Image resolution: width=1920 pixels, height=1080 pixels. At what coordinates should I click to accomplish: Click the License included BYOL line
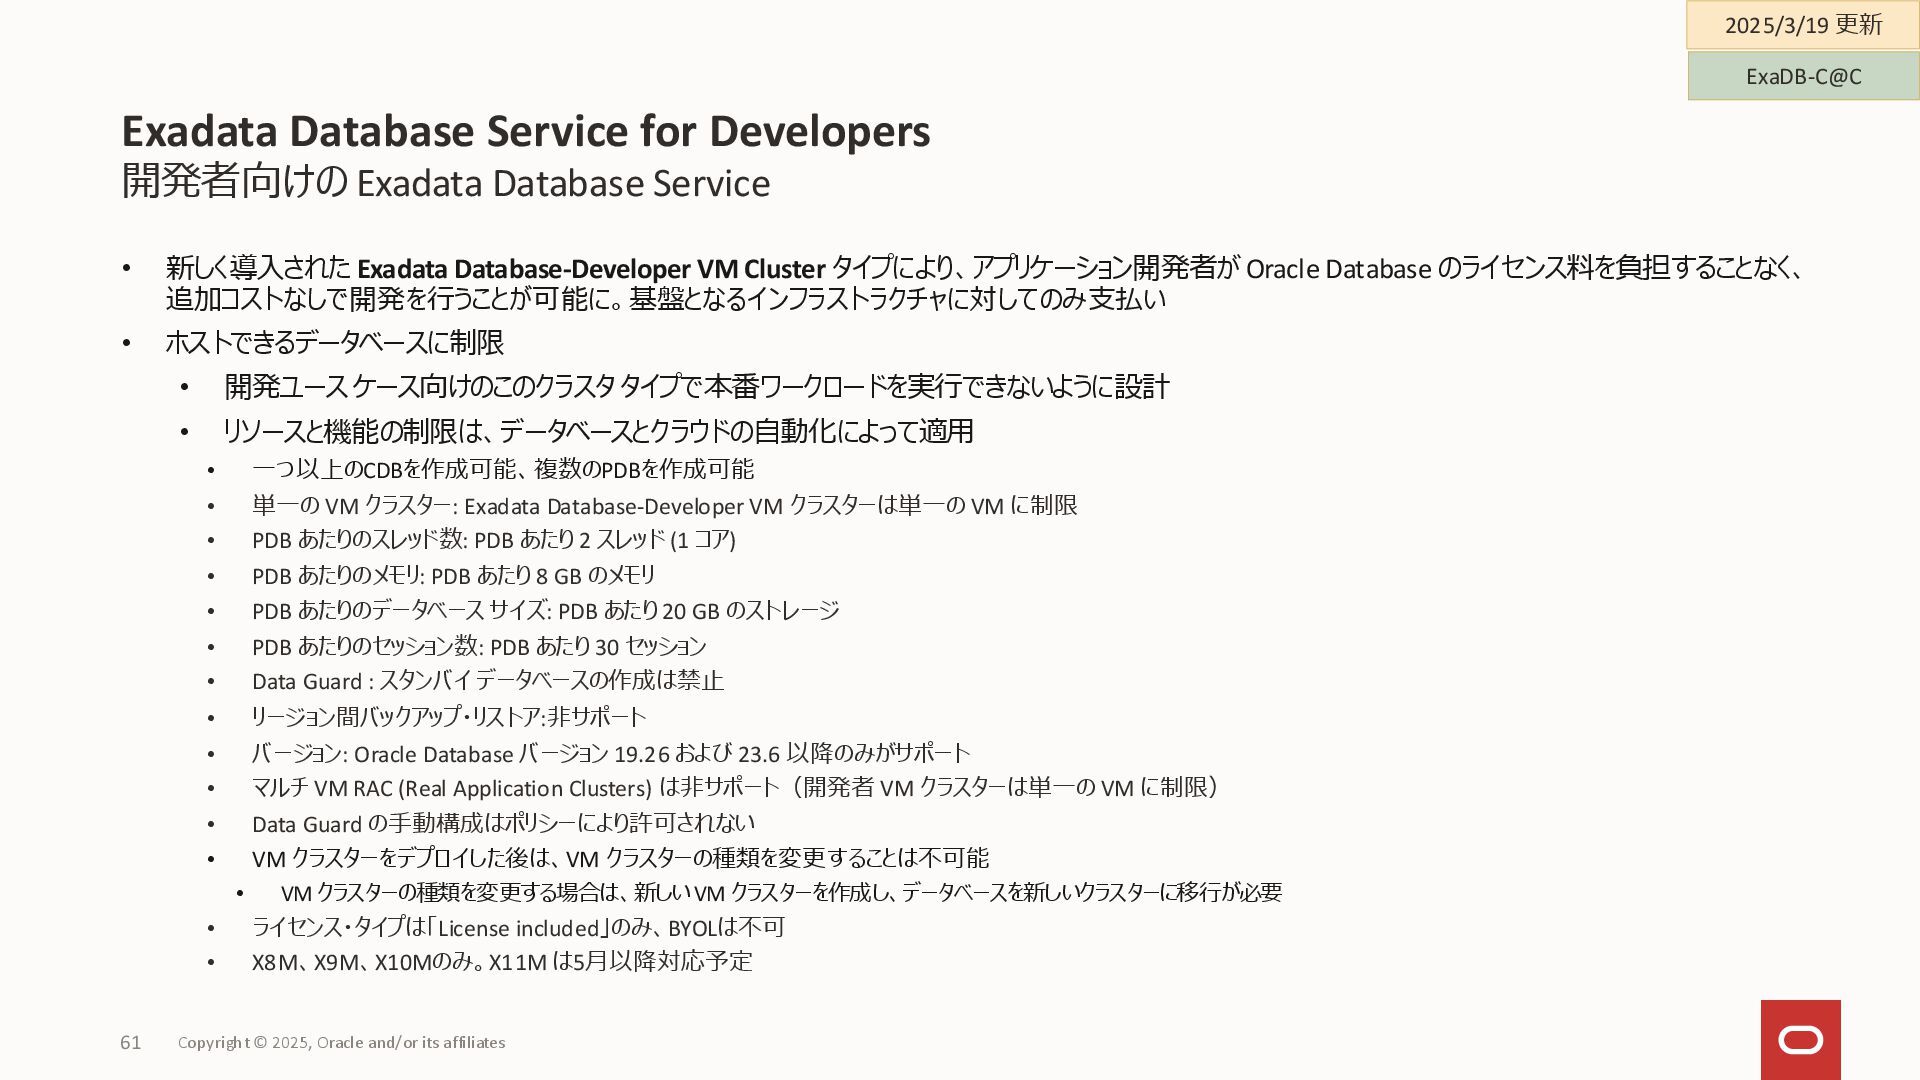(517, 928)
